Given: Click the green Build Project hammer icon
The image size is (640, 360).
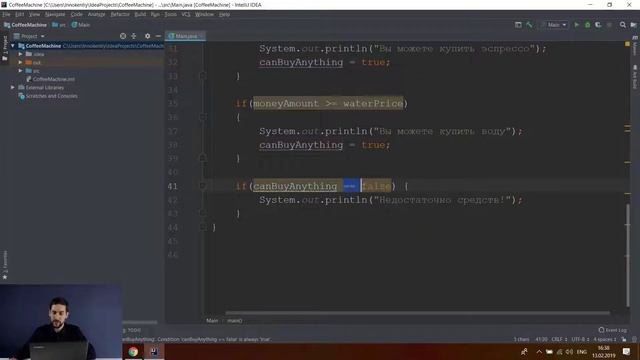Looking at the screenshot, I should pos(529,25).
